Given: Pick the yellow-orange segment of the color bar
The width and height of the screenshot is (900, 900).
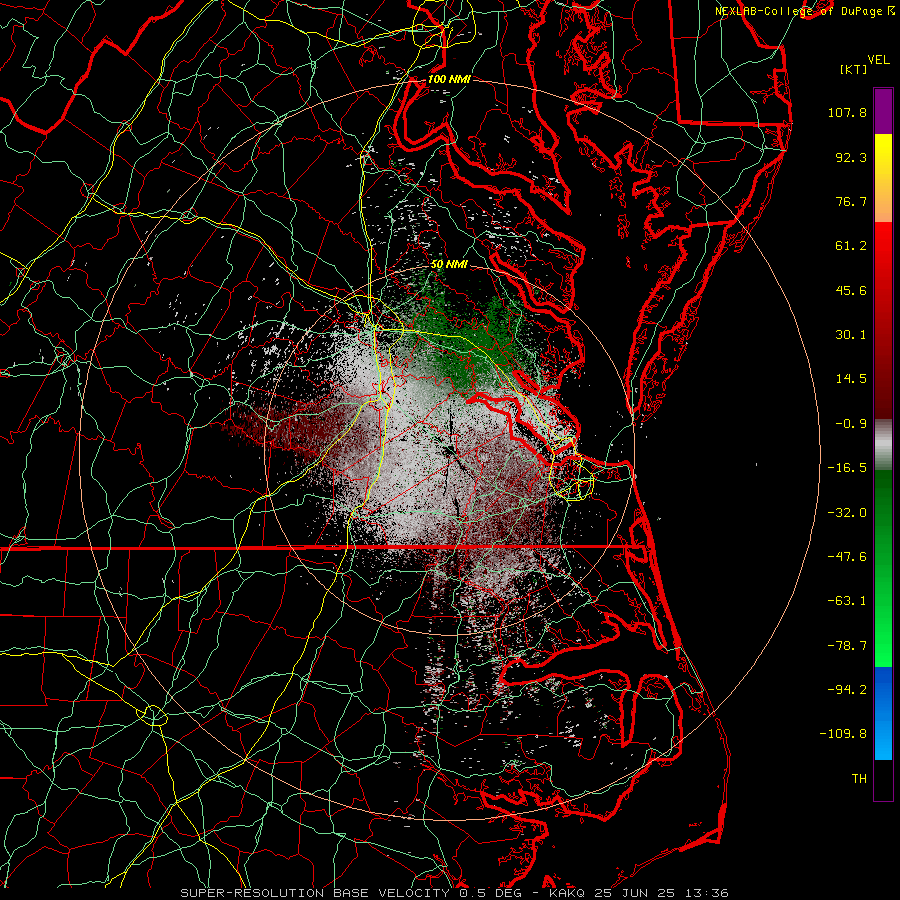Looking at the screenshot, I should pyautogui.click(x=883, y=178).
